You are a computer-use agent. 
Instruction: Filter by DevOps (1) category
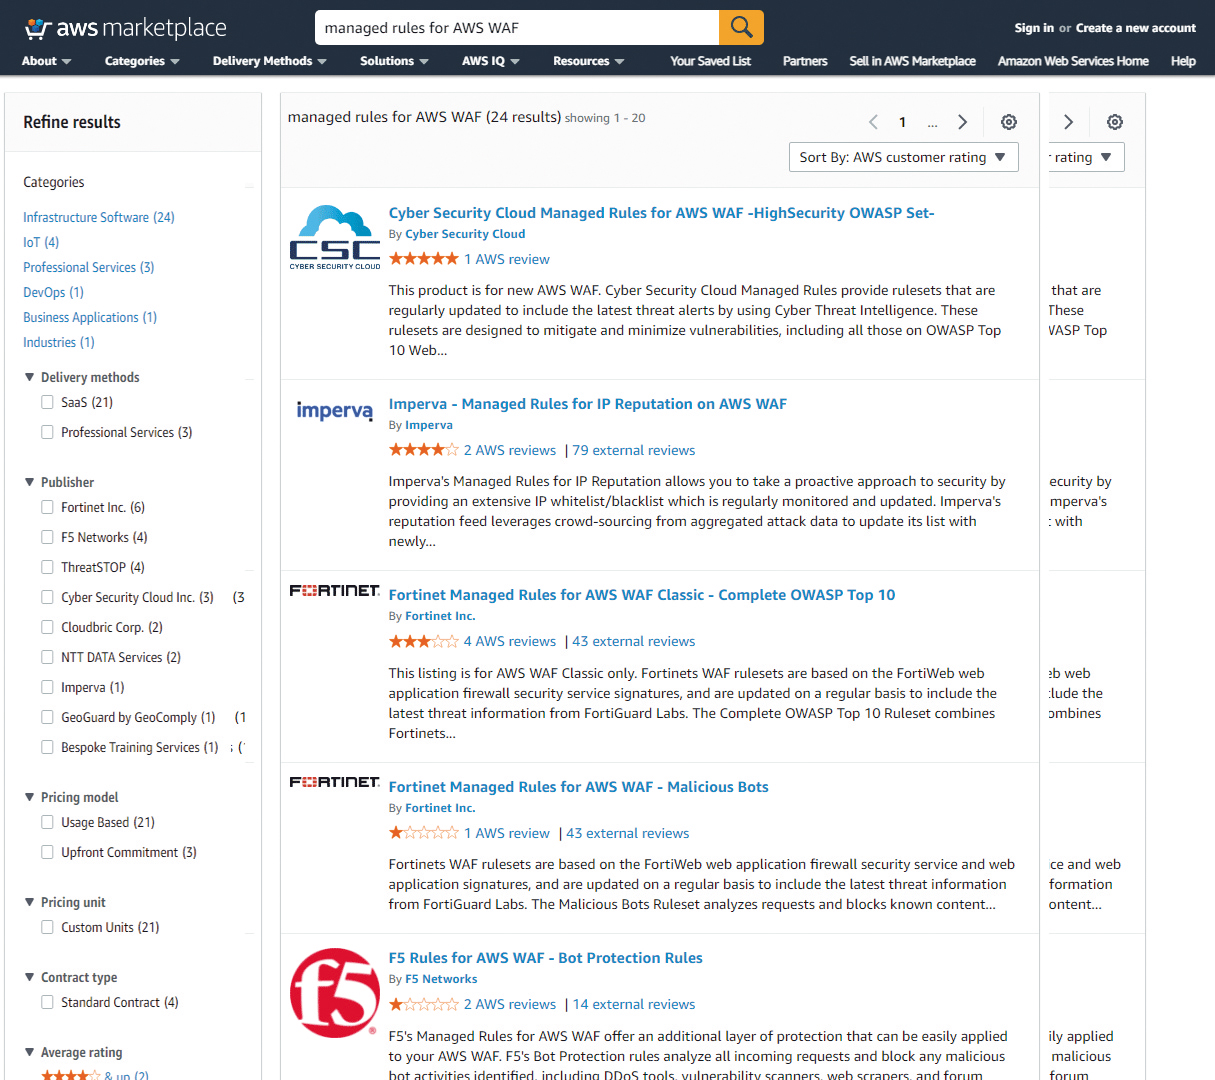pyautogui.click(x=53, y=292)
